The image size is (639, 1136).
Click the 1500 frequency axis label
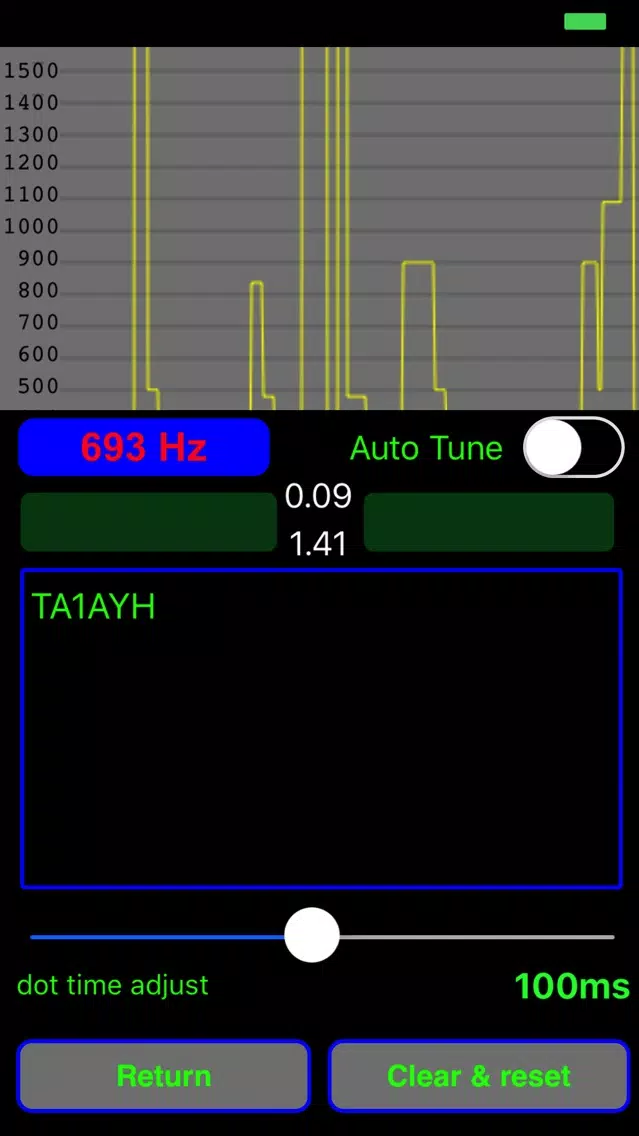click(x=31, y=71)
